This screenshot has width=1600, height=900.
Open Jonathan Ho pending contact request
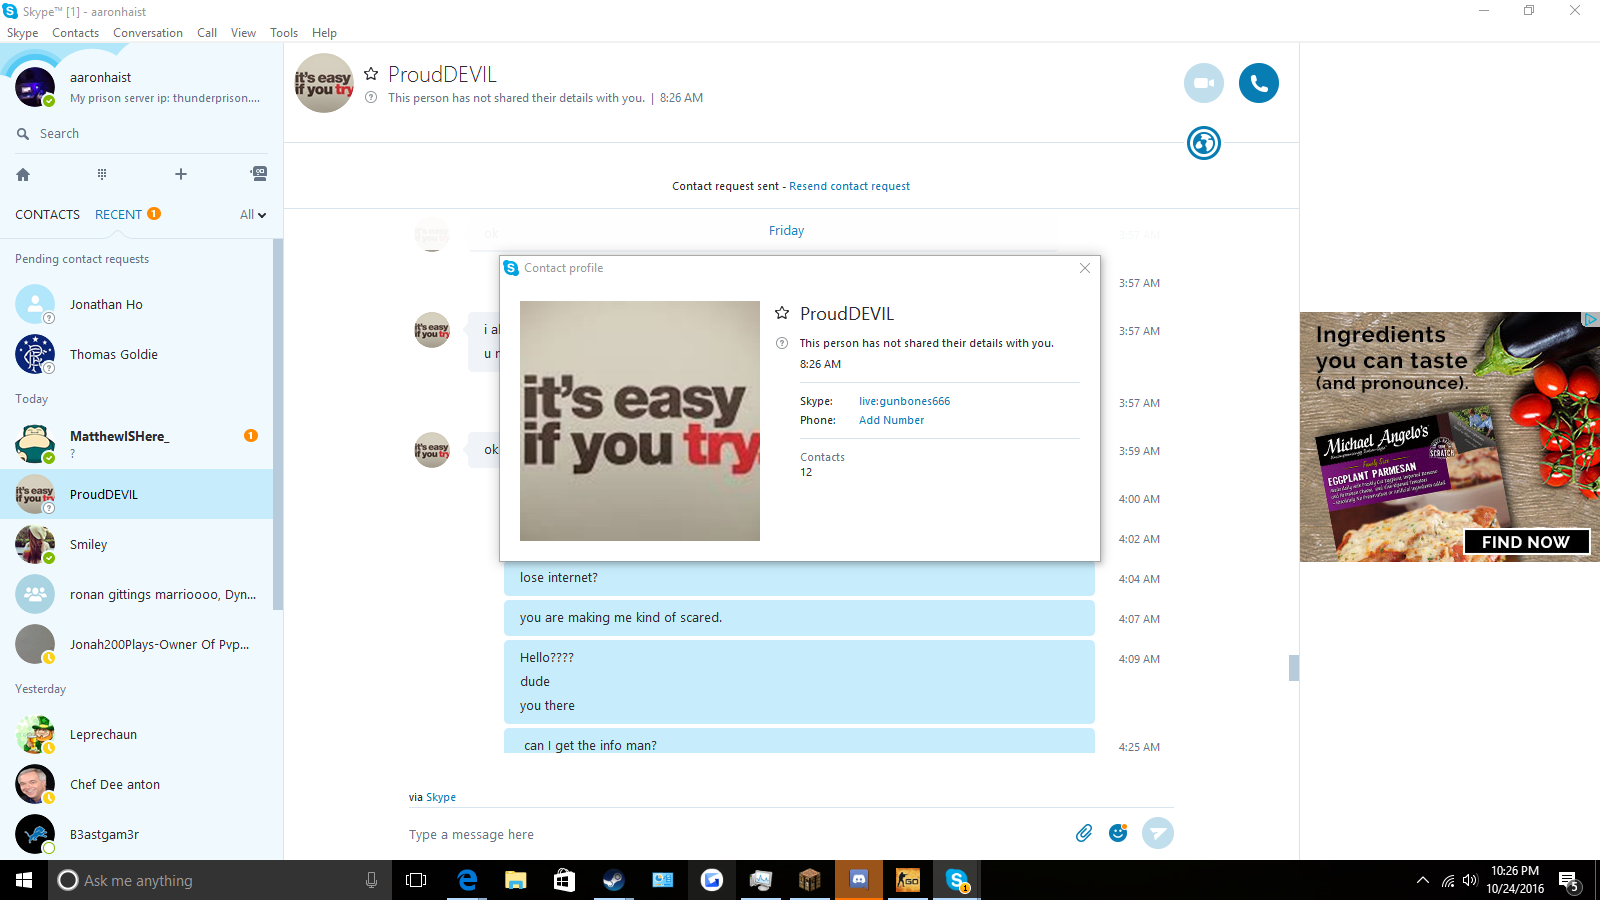137,304
